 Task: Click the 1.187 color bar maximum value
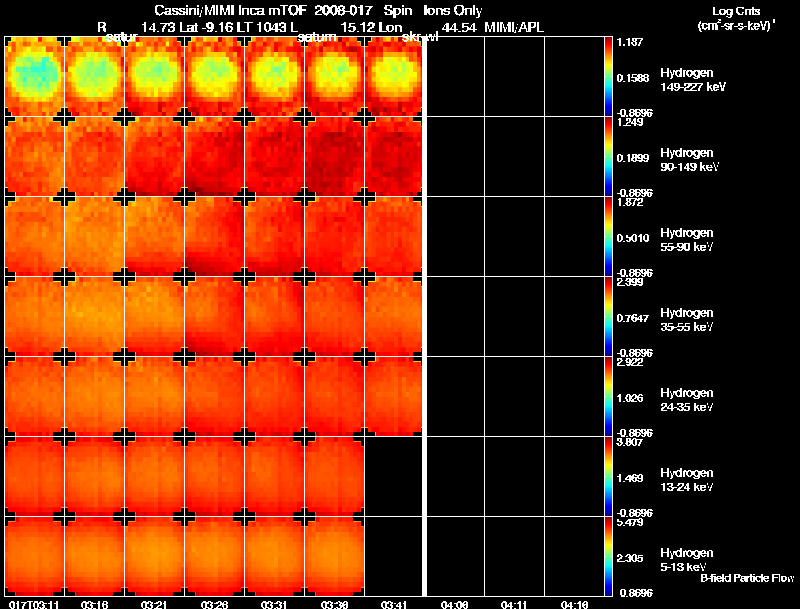coord(630,42)
